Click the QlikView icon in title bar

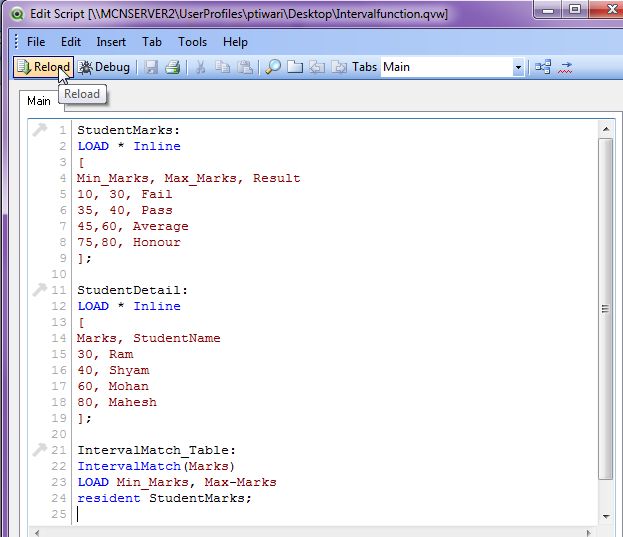pos(17,14)
